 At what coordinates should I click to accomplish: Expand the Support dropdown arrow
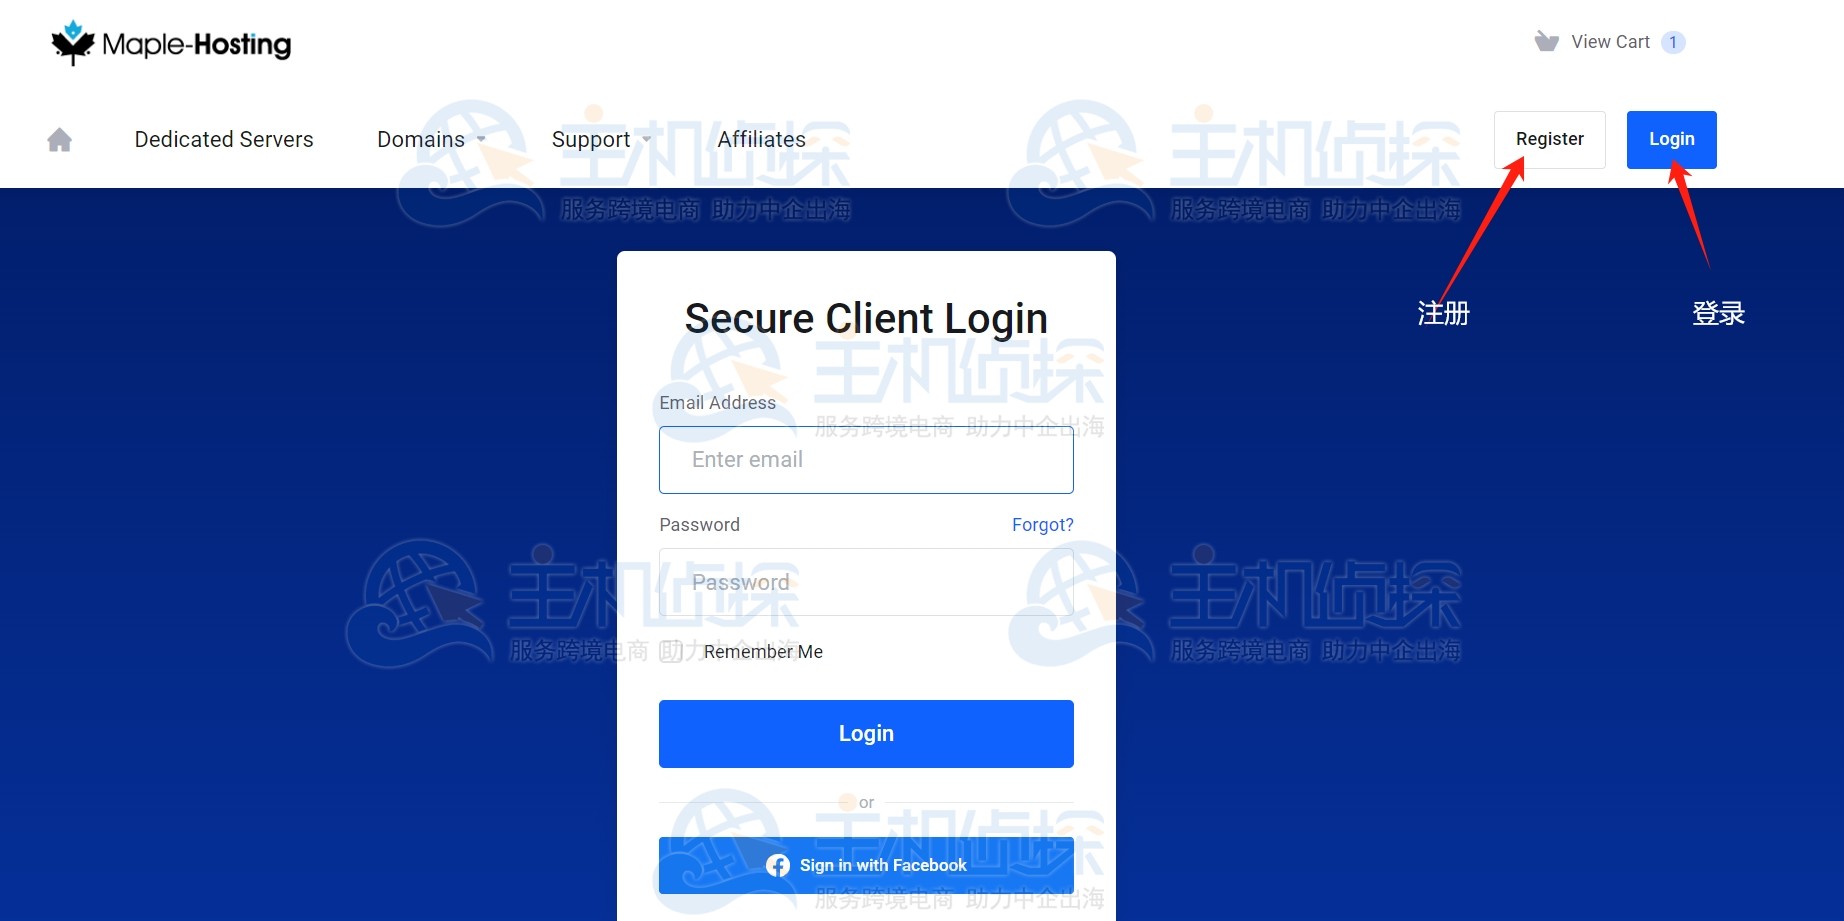(646, 140)
